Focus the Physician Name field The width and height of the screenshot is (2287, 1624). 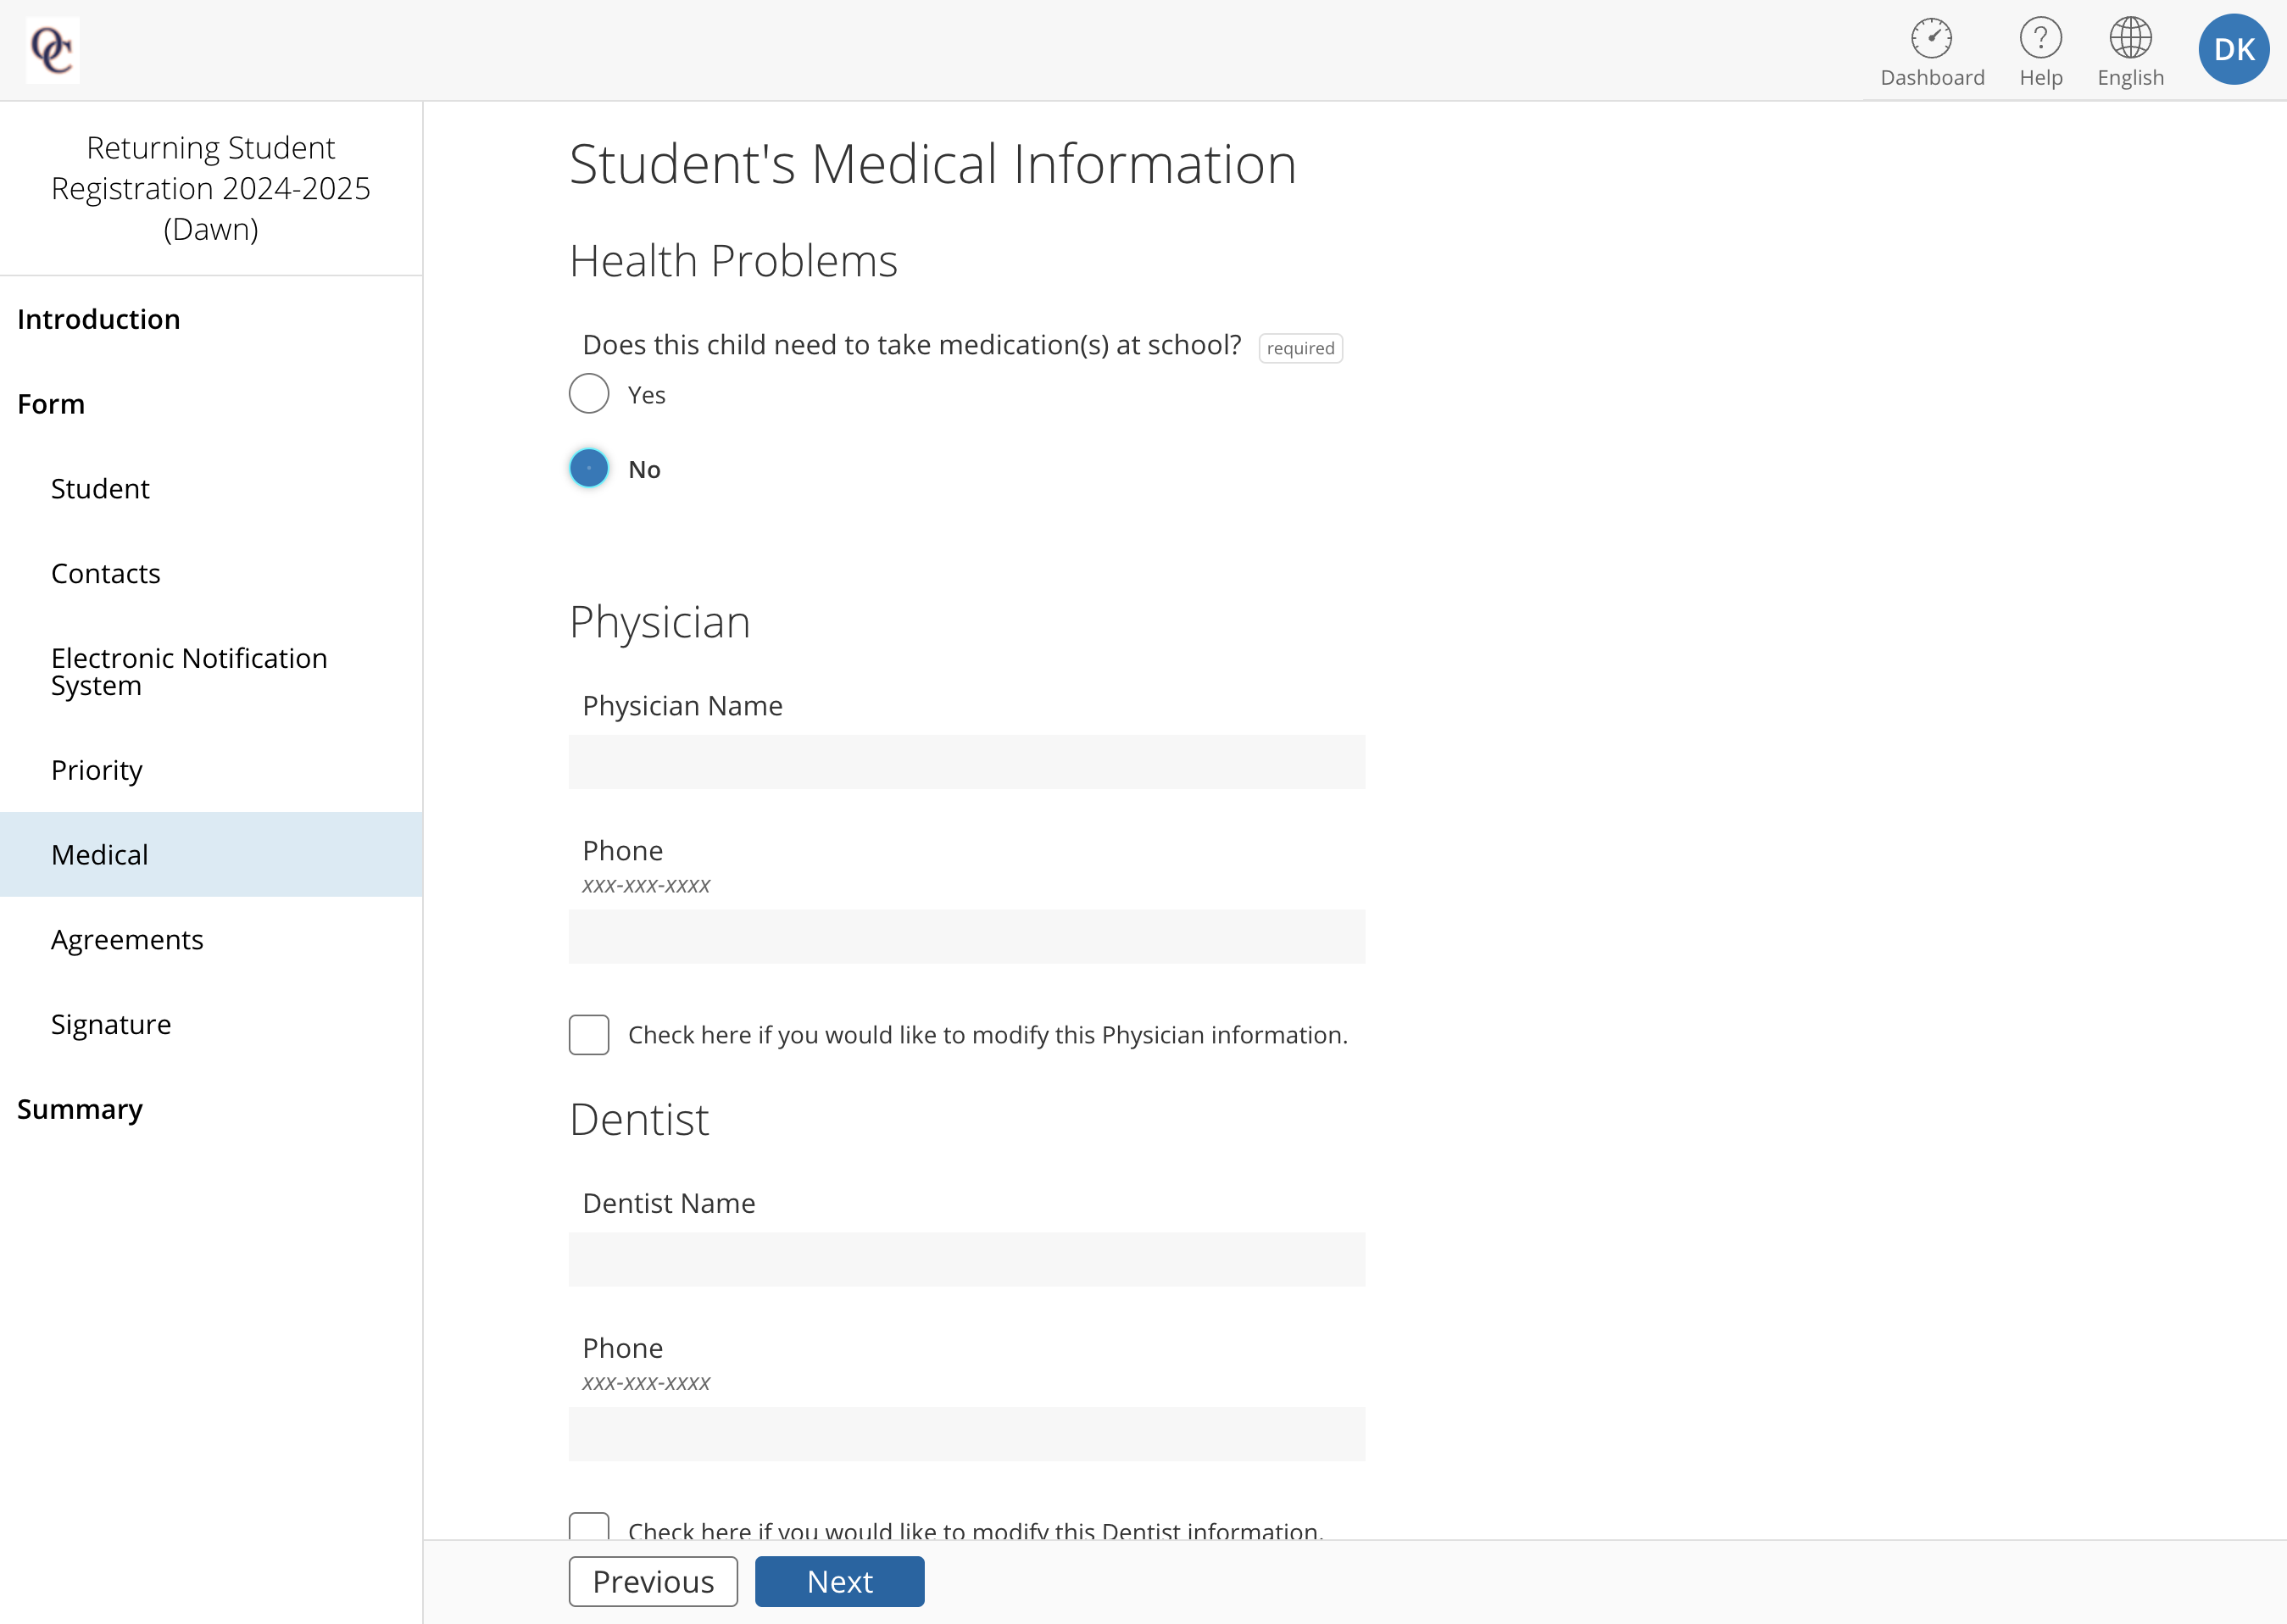tap(967, 762)
